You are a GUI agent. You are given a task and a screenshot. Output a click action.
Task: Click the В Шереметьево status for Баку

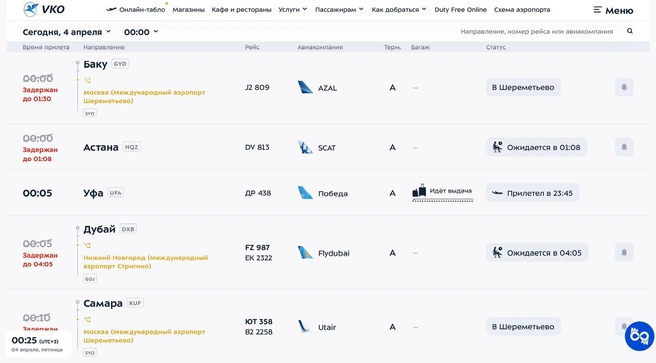[x=523, y=87]
